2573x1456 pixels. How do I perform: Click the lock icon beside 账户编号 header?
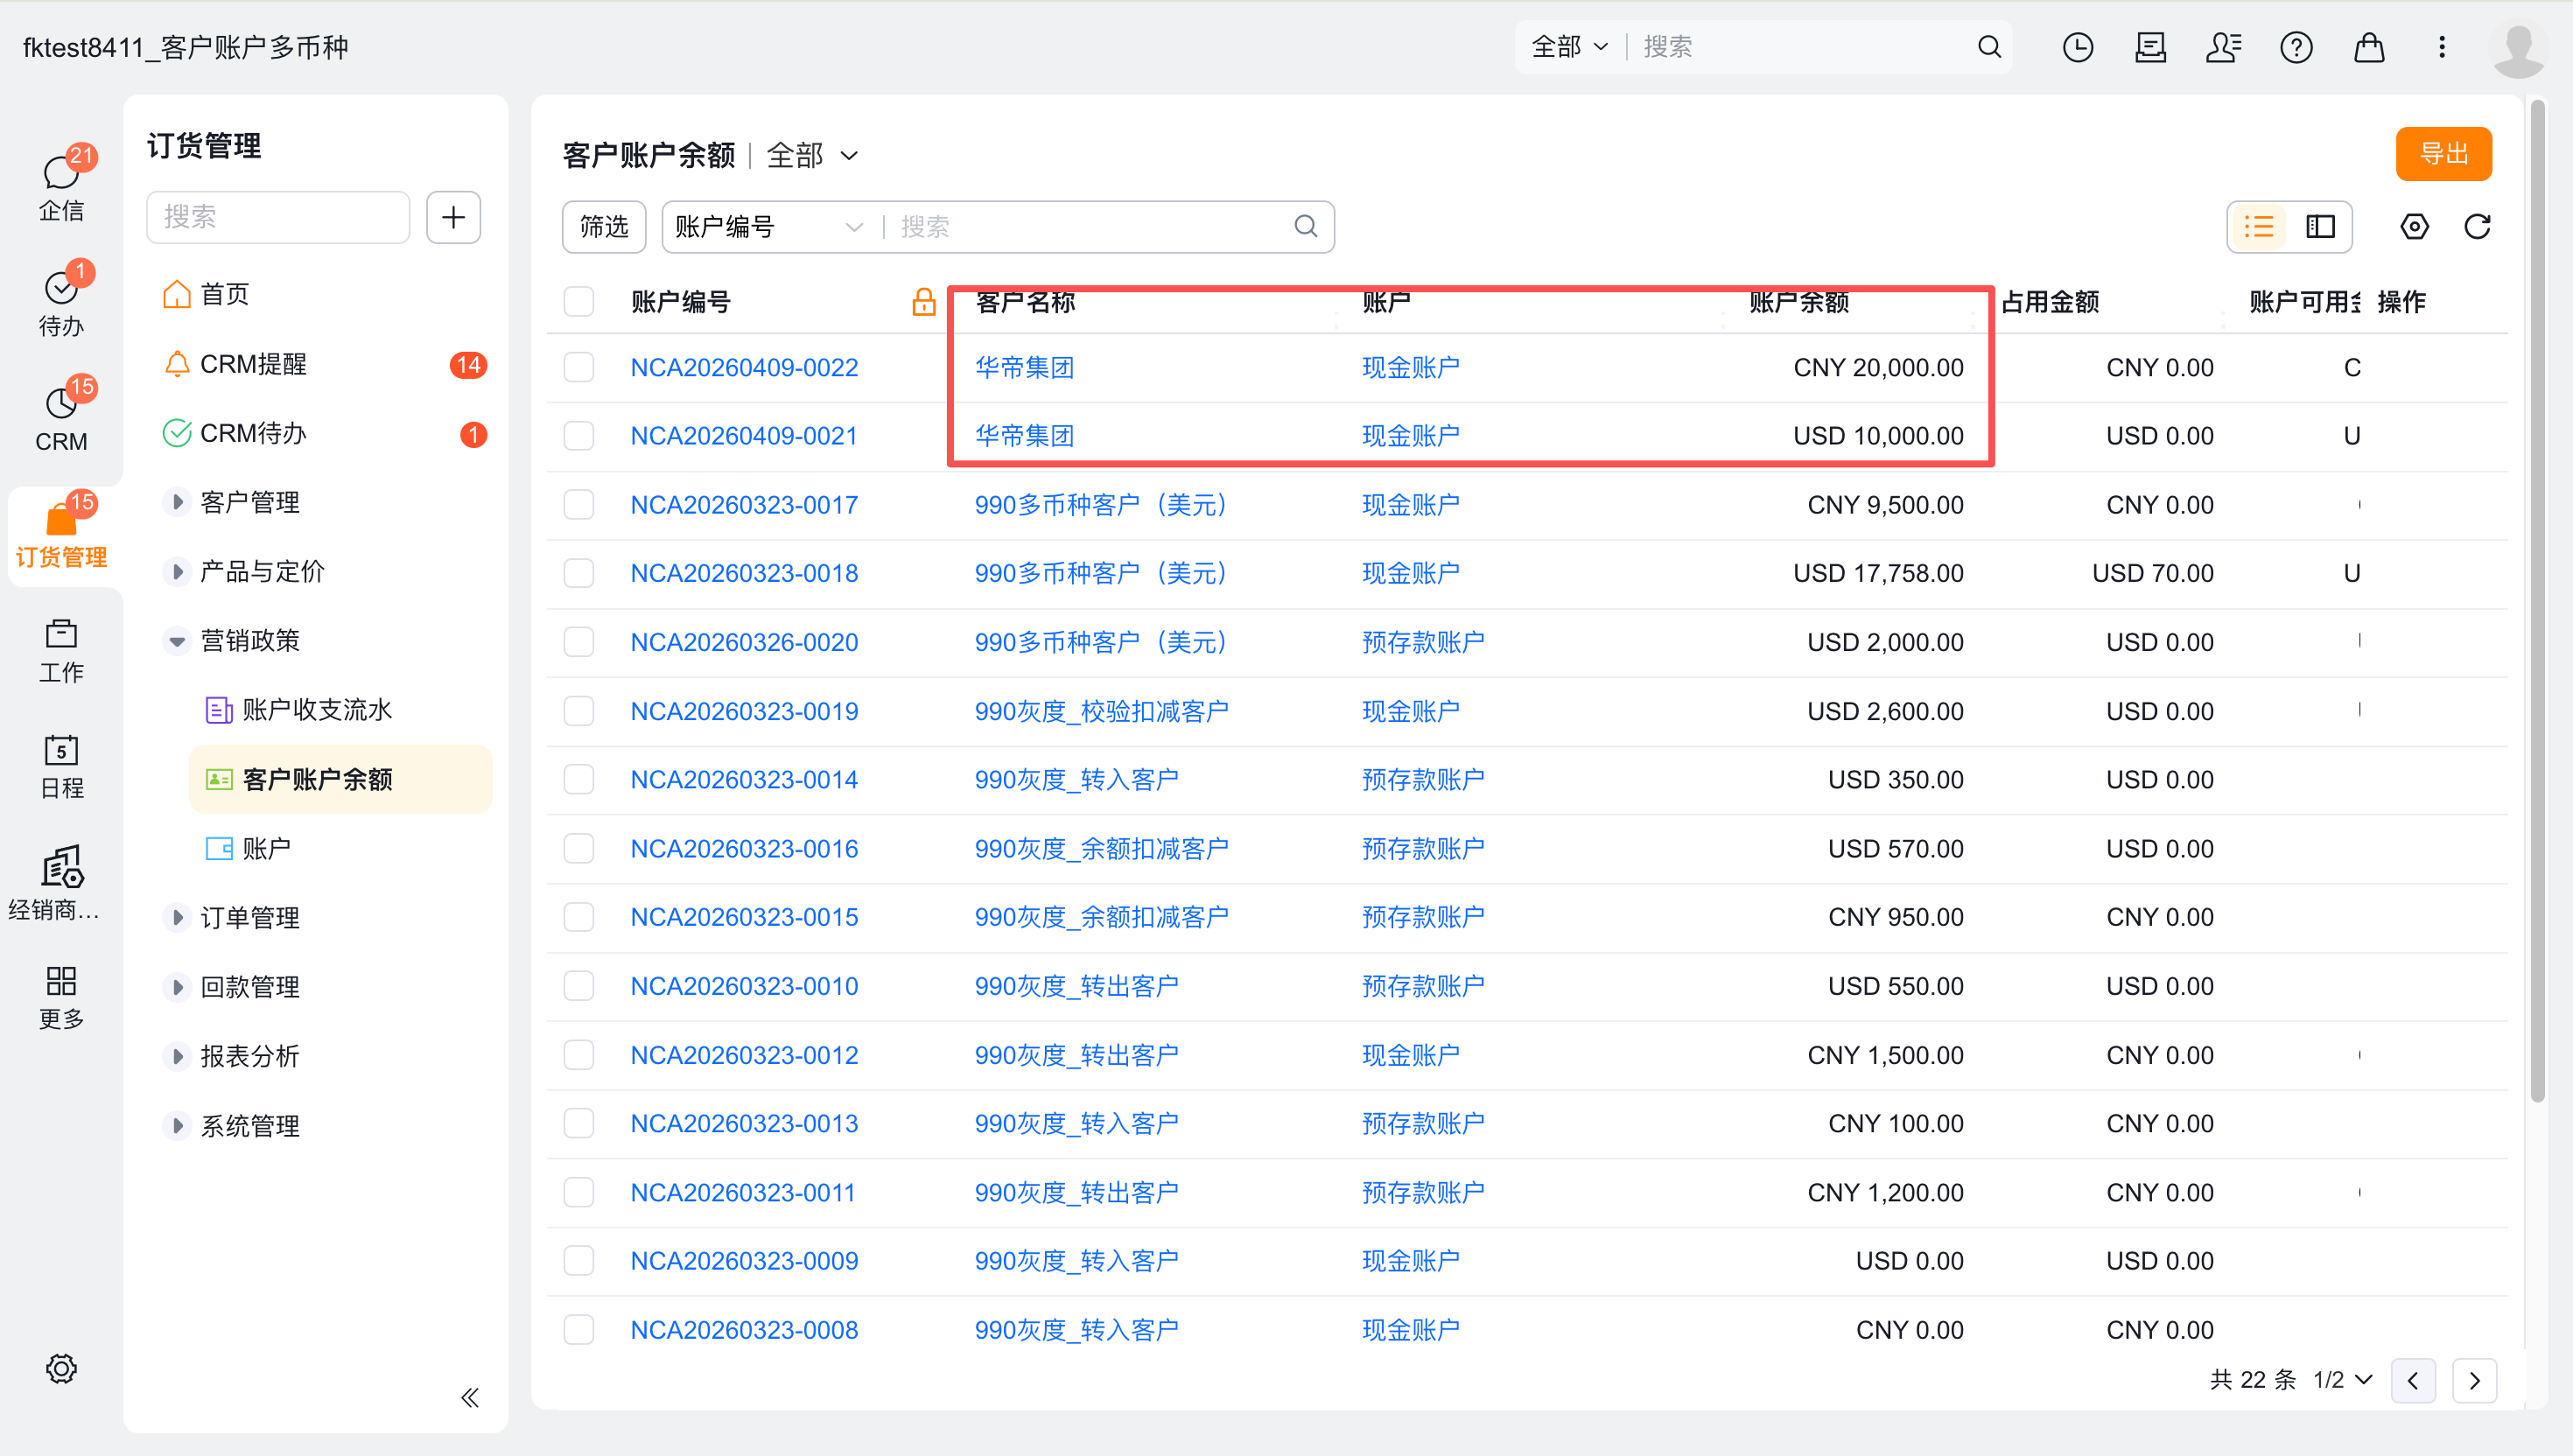click(x=923, y=302)
